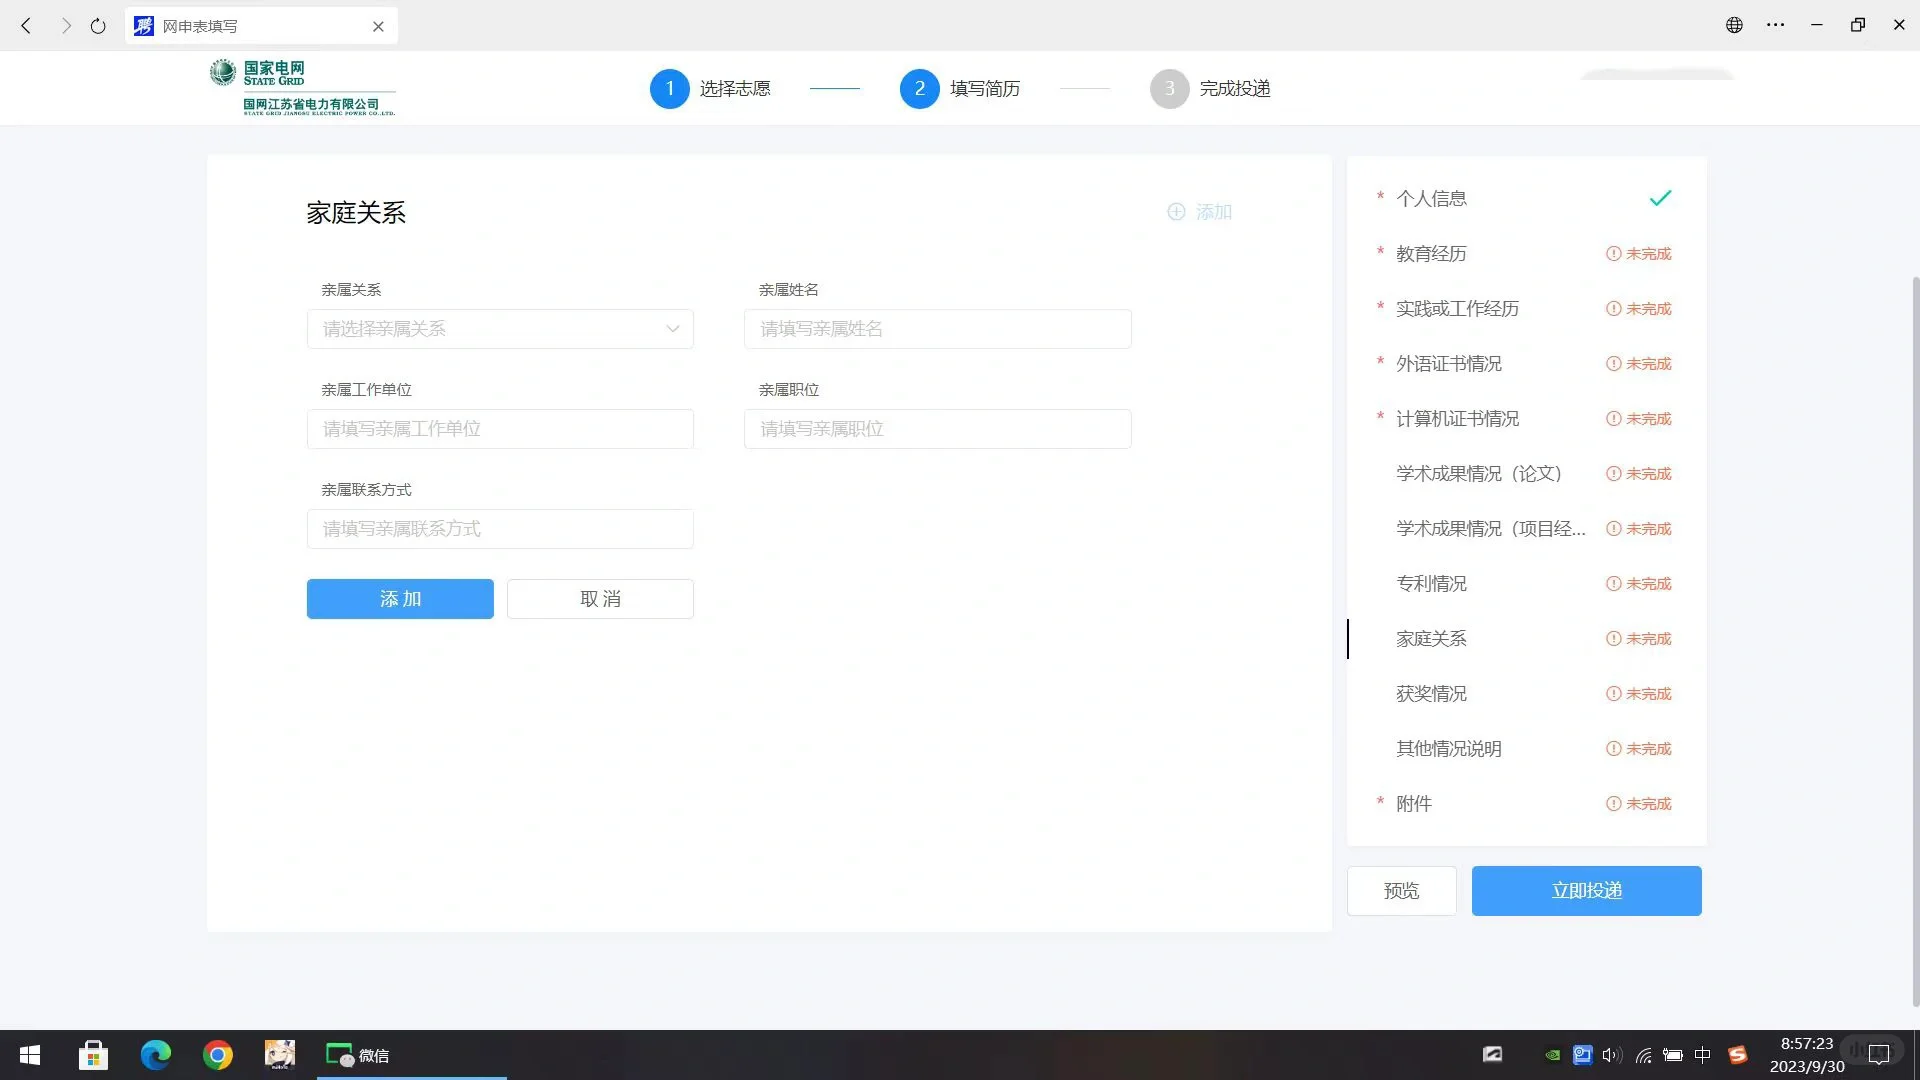Click the NVIDIA tray icon
Screen dimensions: 1920x1080
(1552, 1055)
